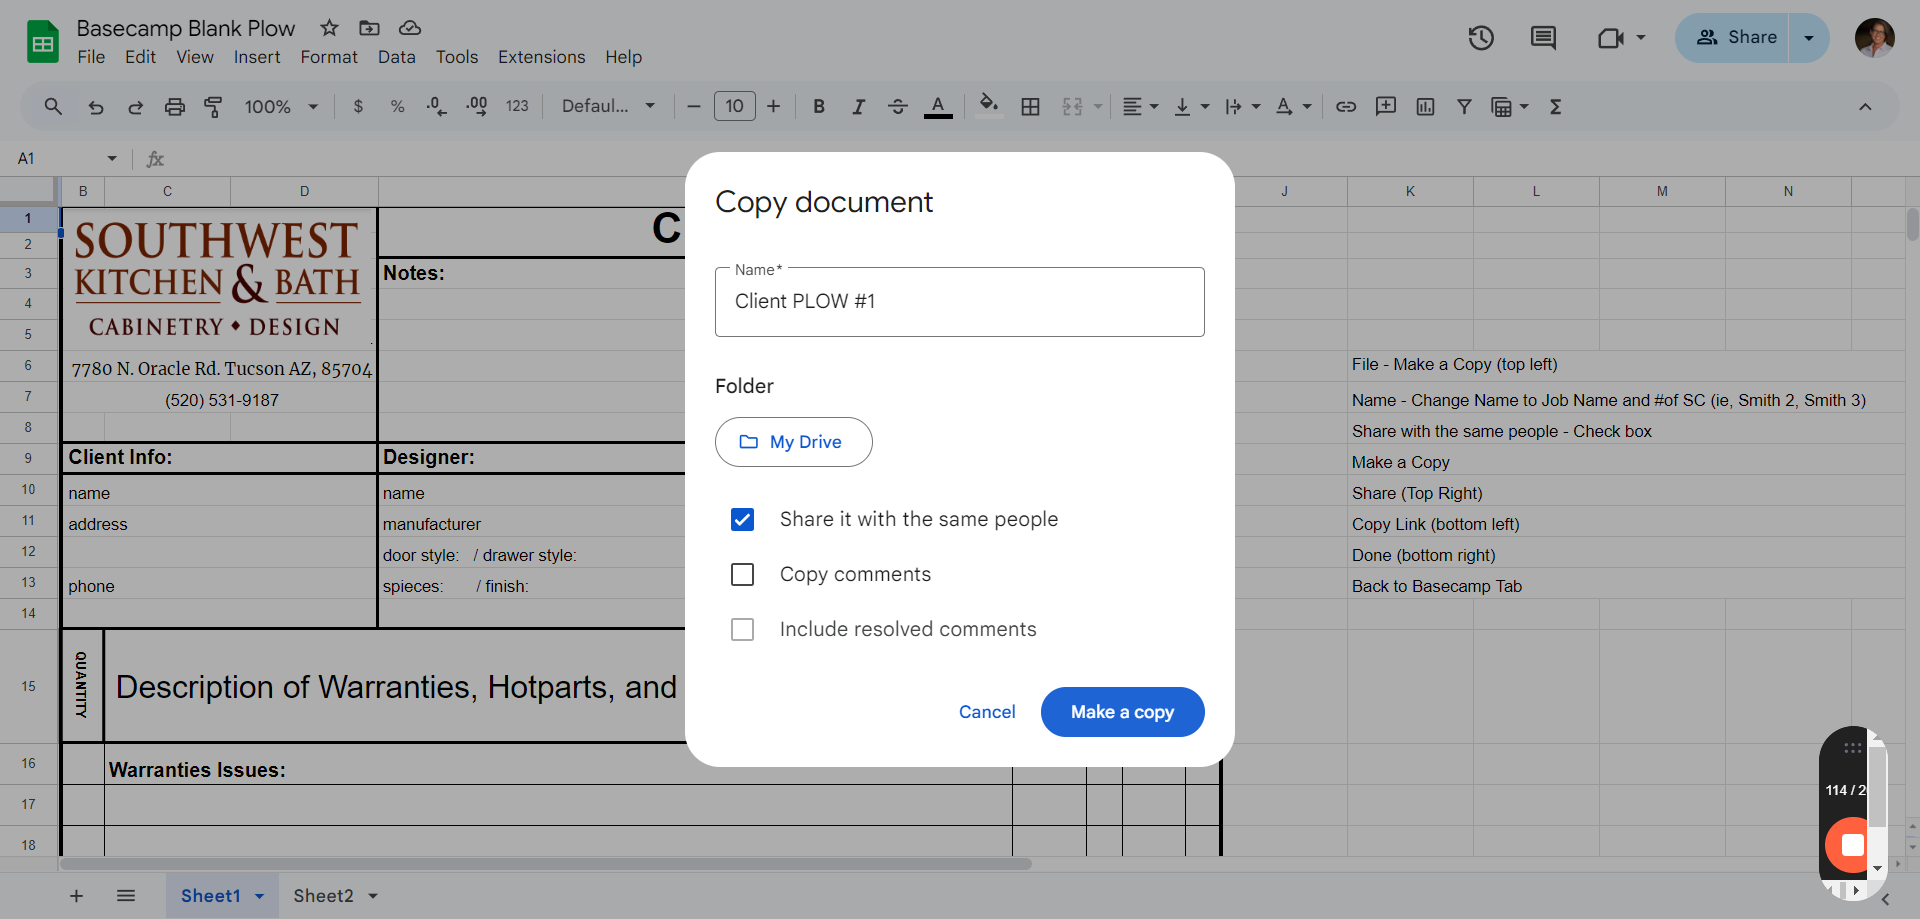Check cloud document status icon
This screenshot has width=1920, height=919.
410,28
